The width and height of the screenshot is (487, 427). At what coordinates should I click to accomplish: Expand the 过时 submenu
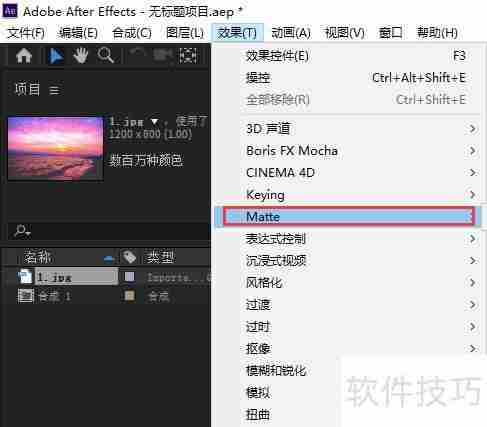point(347,327)
